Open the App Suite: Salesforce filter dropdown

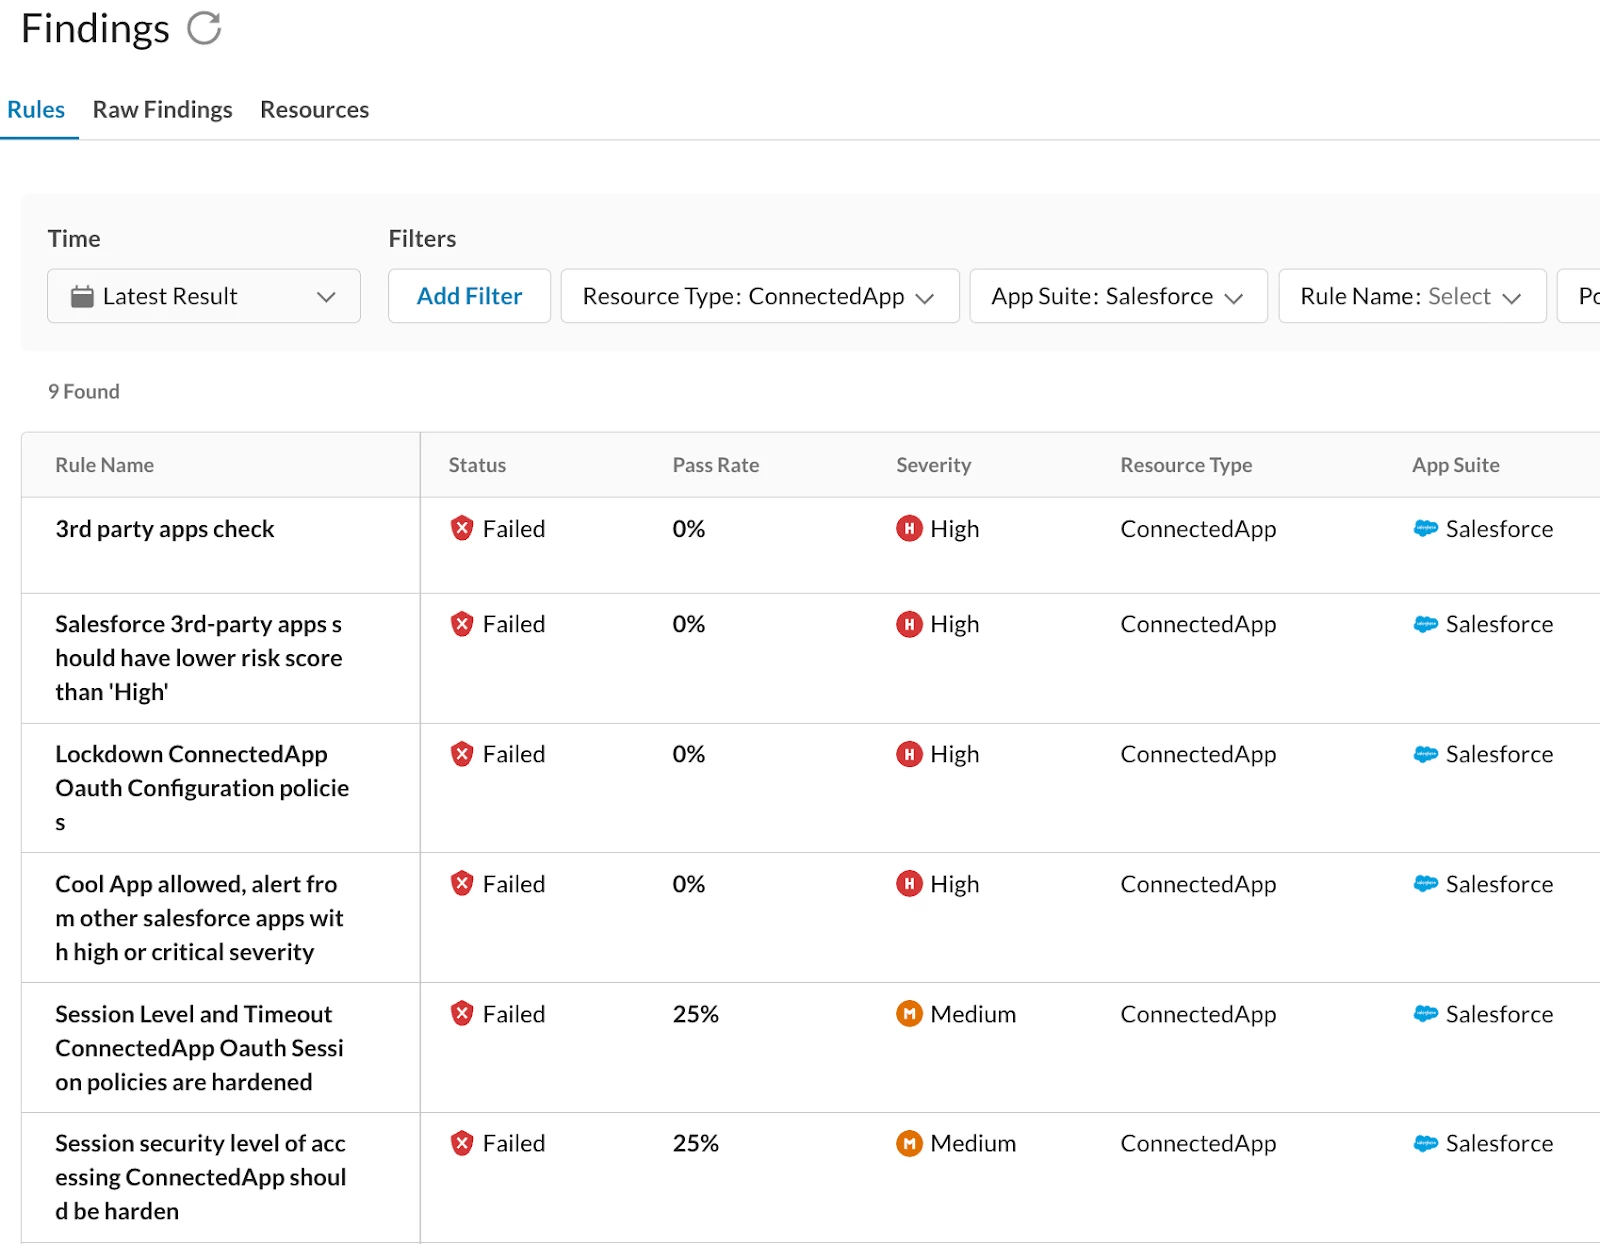pos(1118,296)
